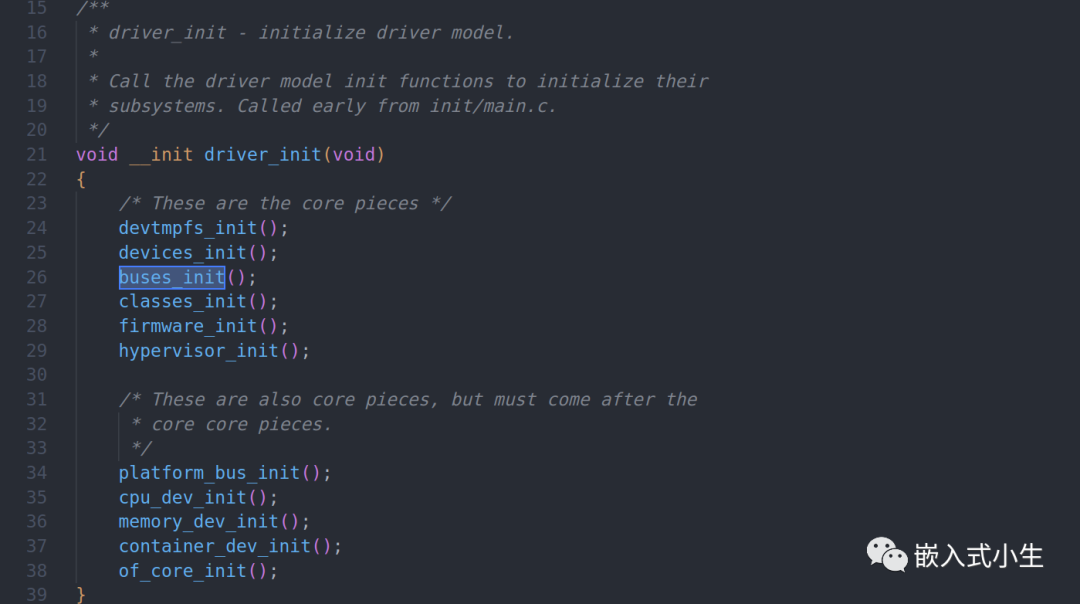Click the cpu_dev_init function call
Image resolution: width=1080 pixels, height=604 pixels.
tap(183, 498)
